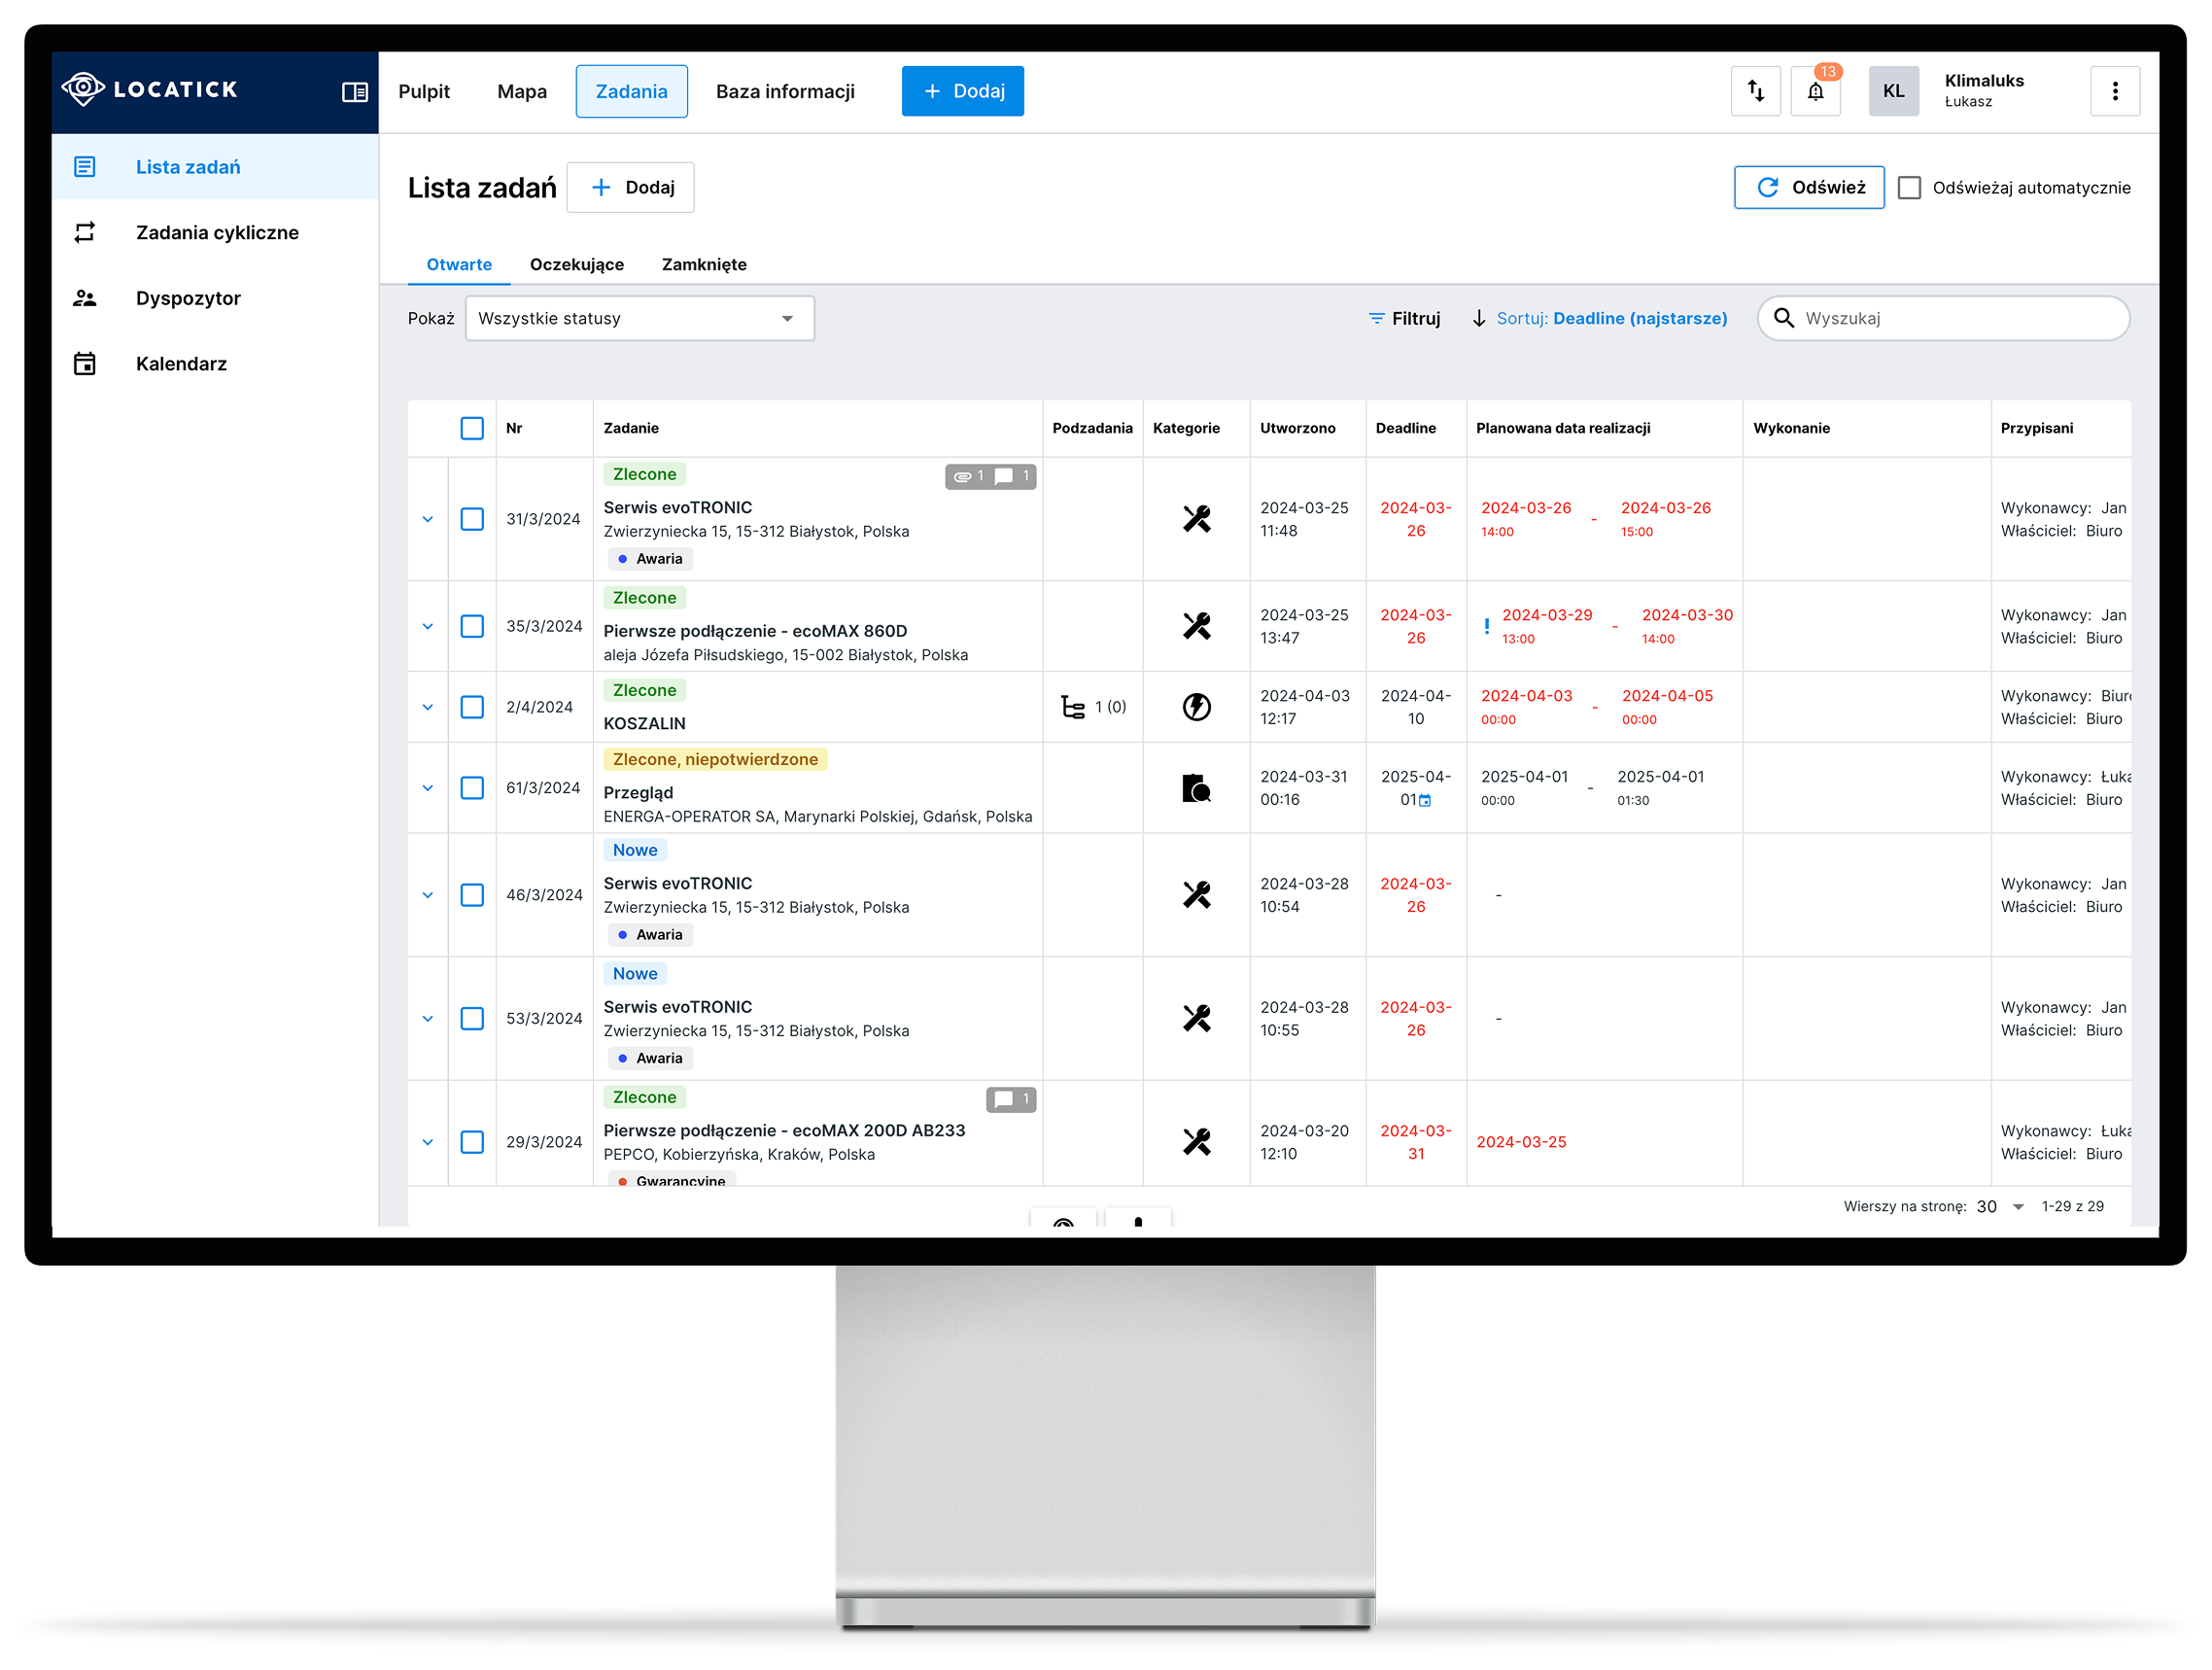The height and width of the screenshot is (1670, 2212).
Task: Expand row chevron for task 29/3/2024
Action: coord(427,1142)
